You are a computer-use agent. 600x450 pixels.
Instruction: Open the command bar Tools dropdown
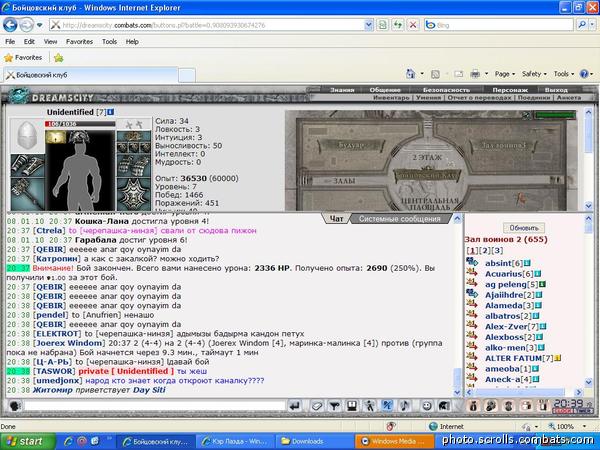tap(564, 74)
